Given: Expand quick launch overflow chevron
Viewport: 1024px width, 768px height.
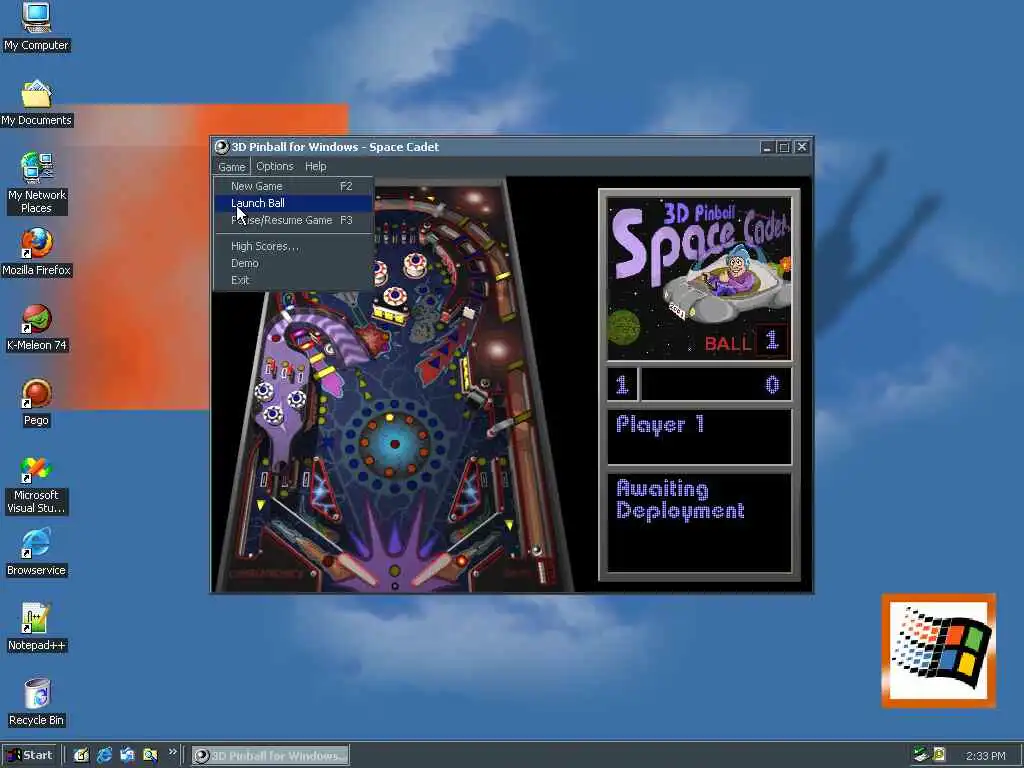Looking at the screenshot, I should [x=172, y=752].
